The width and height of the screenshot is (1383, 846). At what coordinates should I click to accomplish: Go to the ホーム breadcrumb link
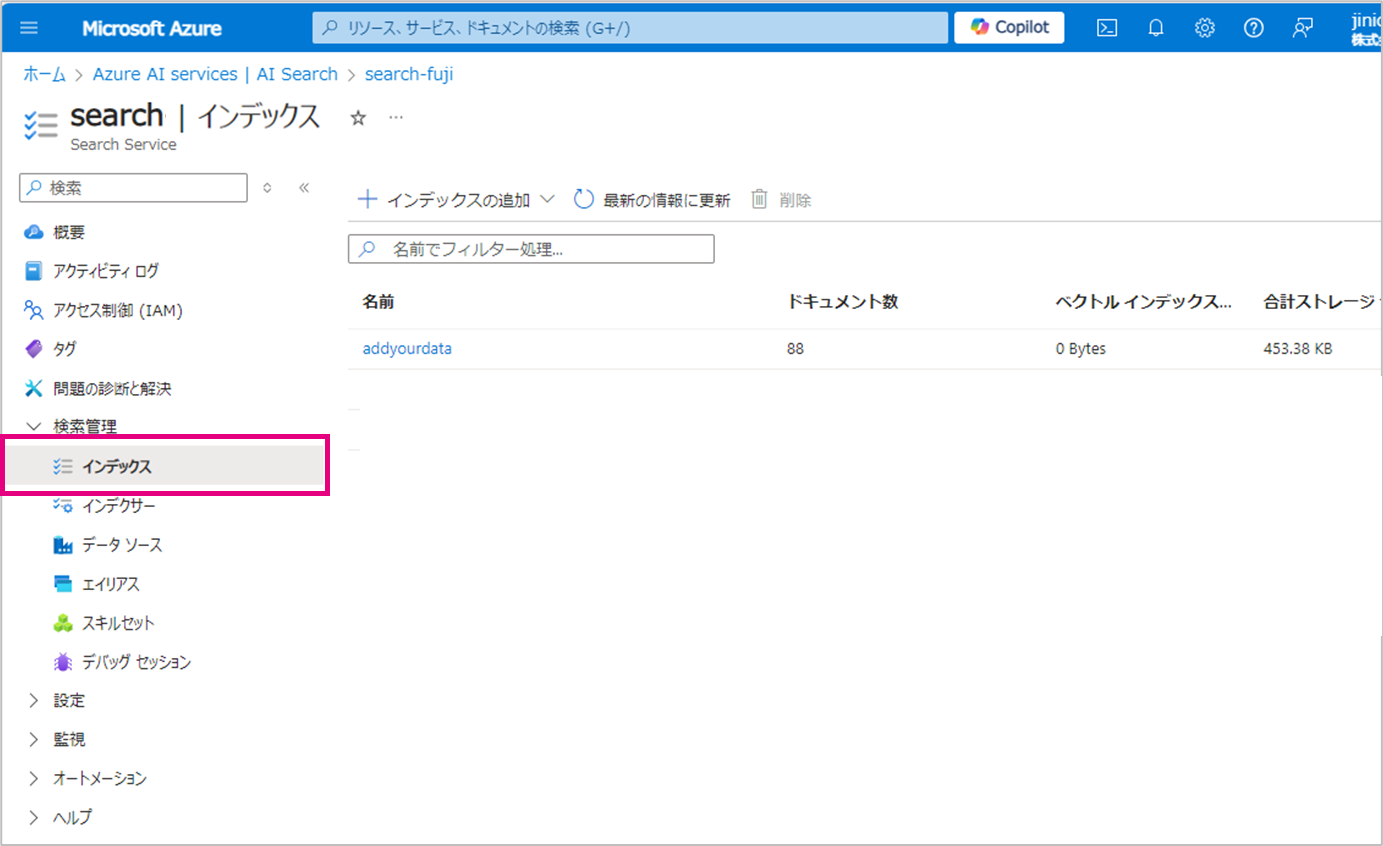(x=45, y=74)
